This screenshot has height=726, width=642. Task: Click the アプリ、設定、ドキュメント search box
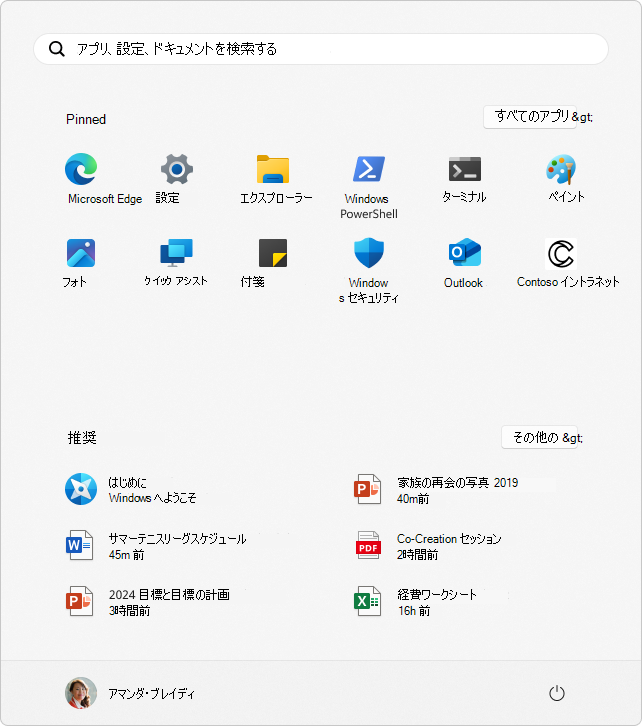point(321,49)
